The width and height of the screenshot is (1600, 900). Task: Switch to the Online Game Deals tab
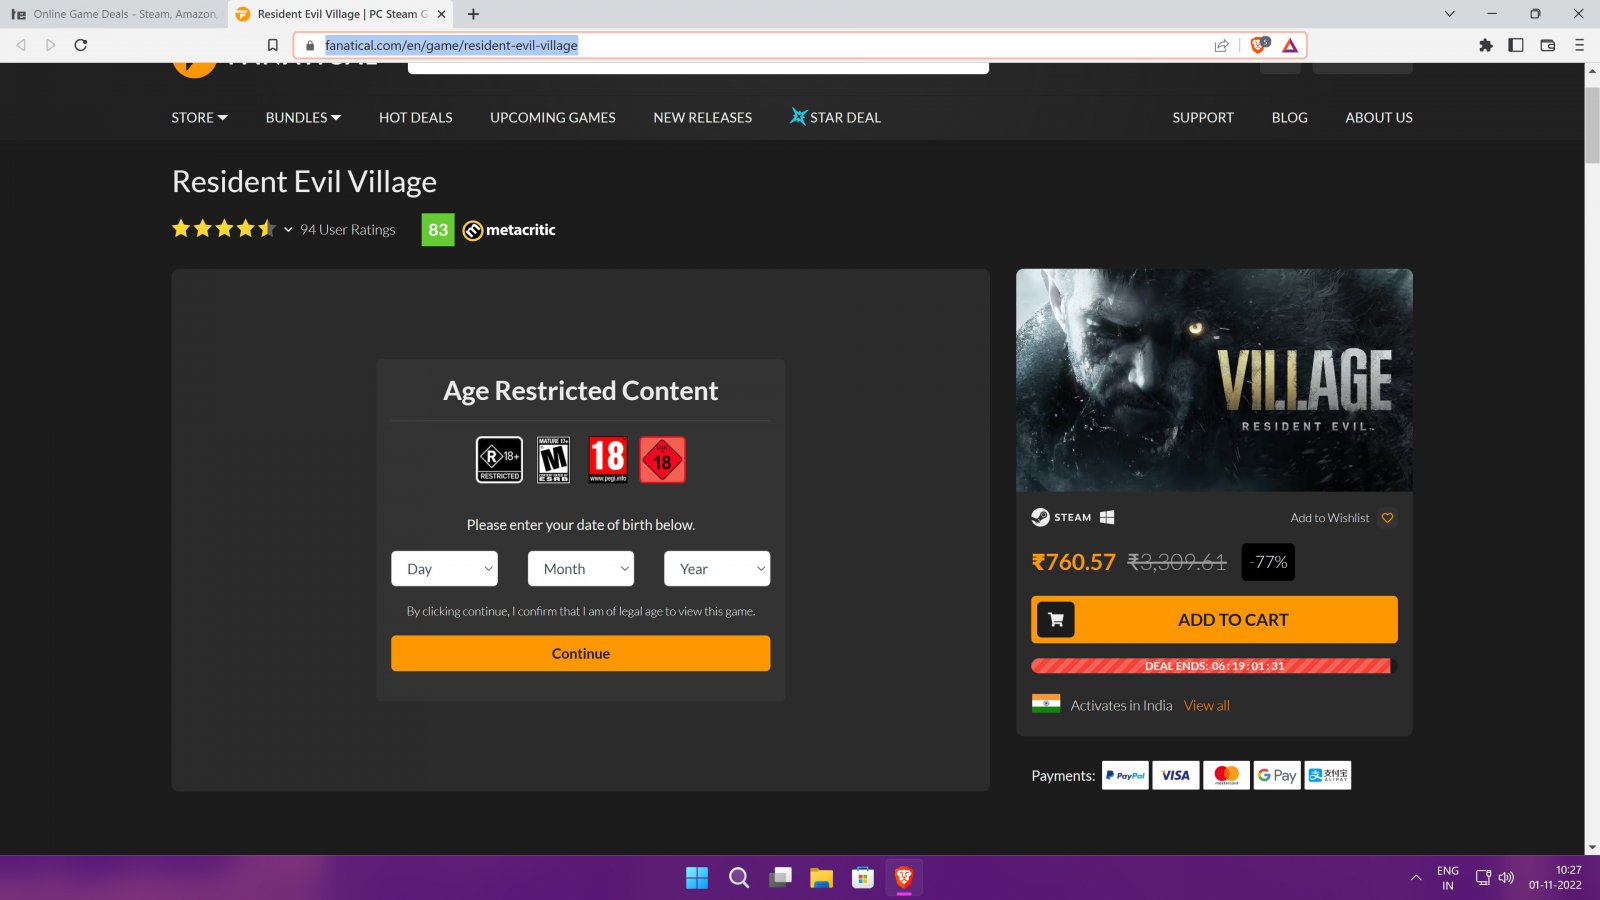click(x=114, y=14)
